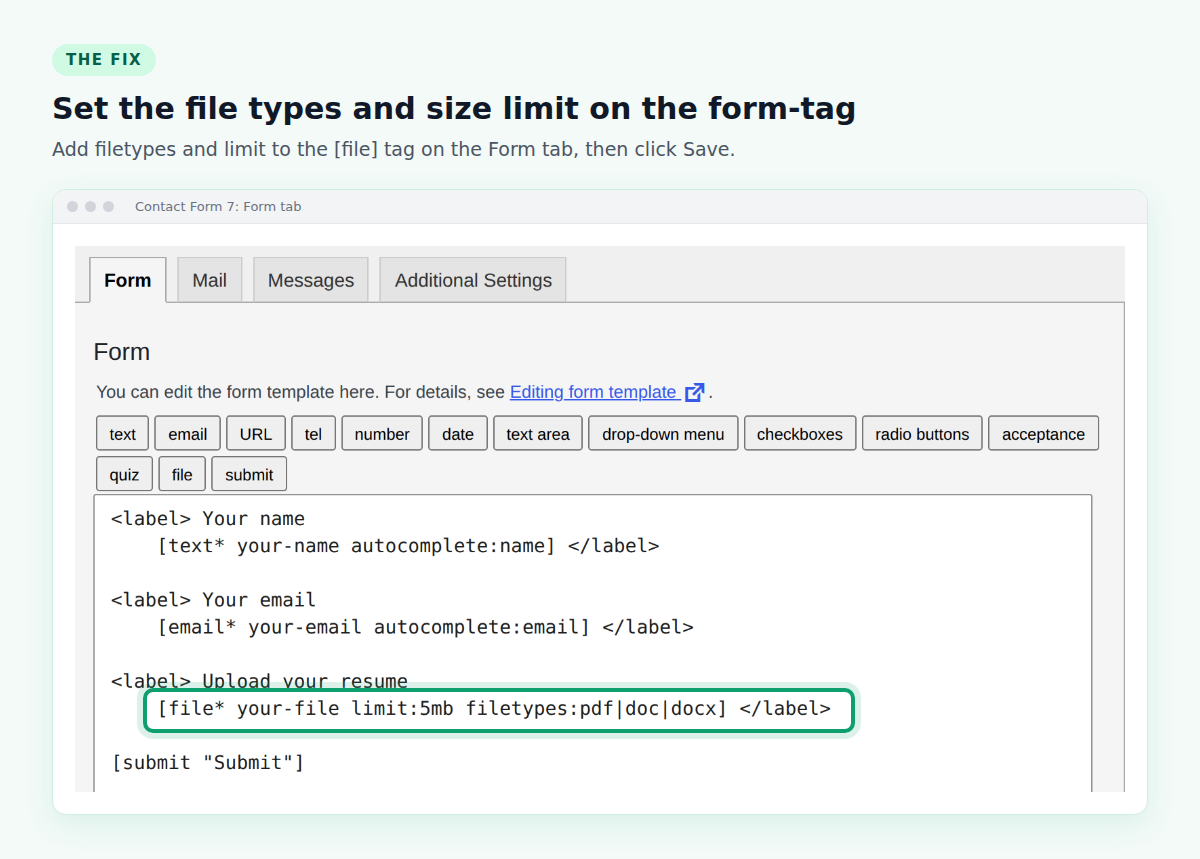Viewport: 1200px width, 859px height.
Task: Click the line with [file* your-file limit:5mb
Action: [494, 709]
